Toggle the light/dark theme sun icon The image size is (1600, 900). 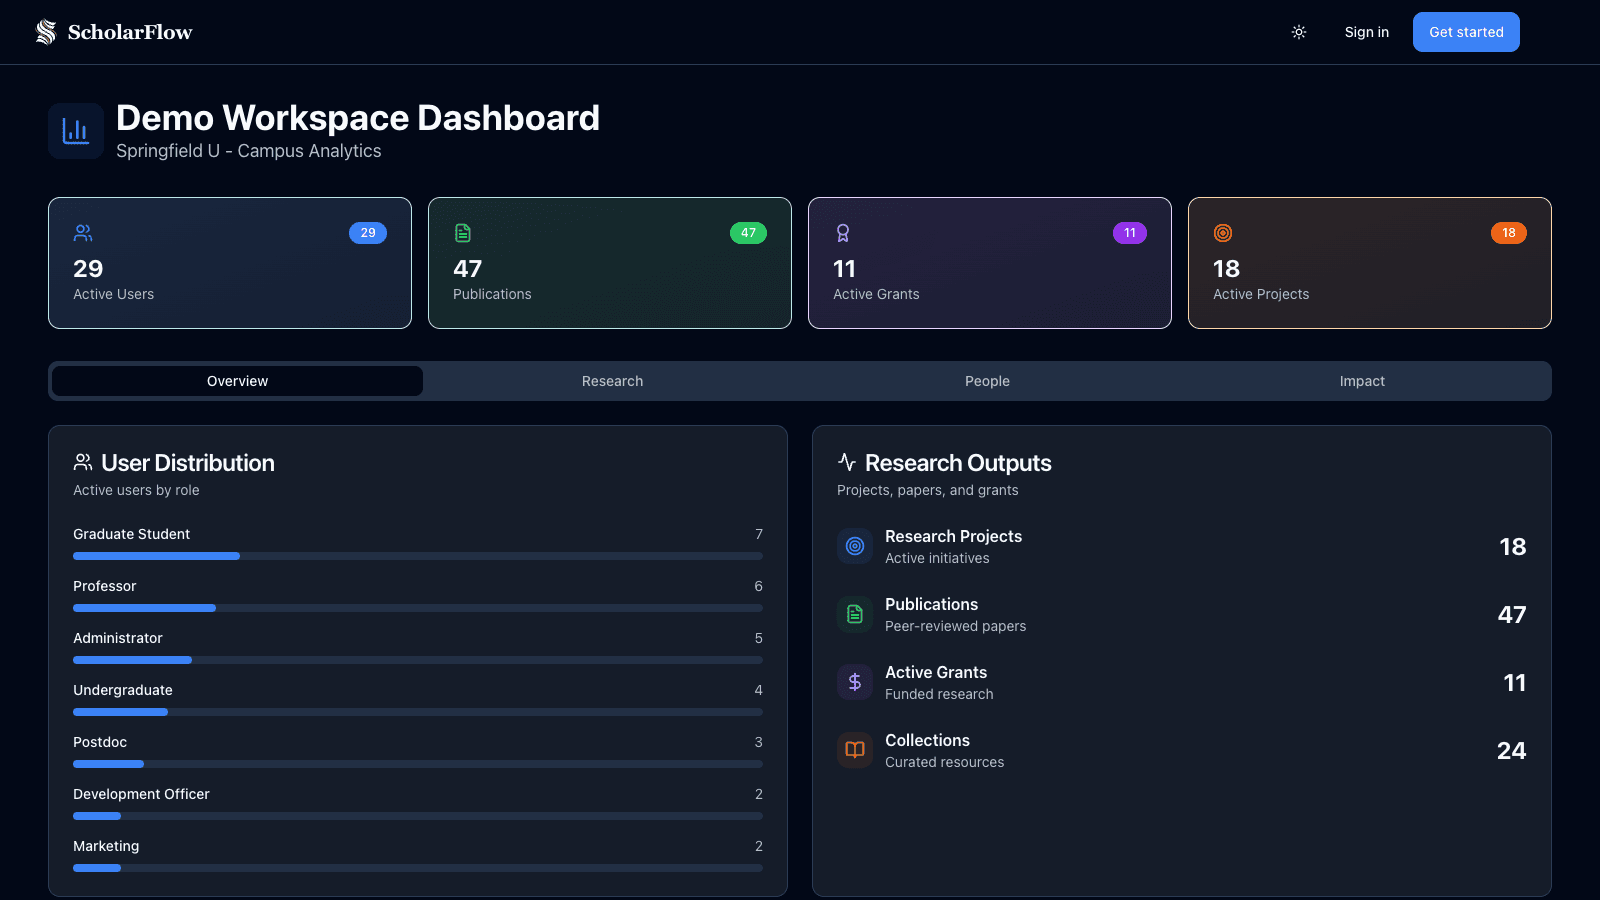[x=1299, y=32]
